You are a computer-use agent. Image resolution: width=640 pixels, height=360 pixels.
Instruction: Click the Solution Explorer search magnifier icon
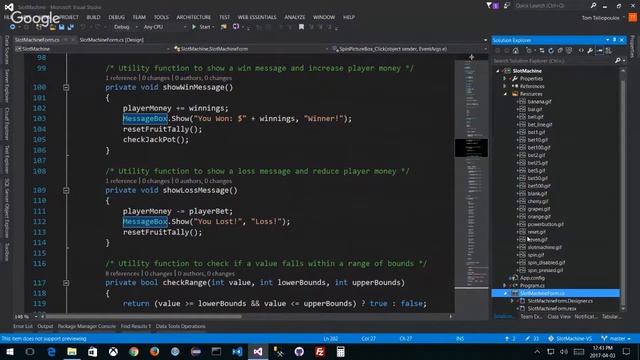618,60
